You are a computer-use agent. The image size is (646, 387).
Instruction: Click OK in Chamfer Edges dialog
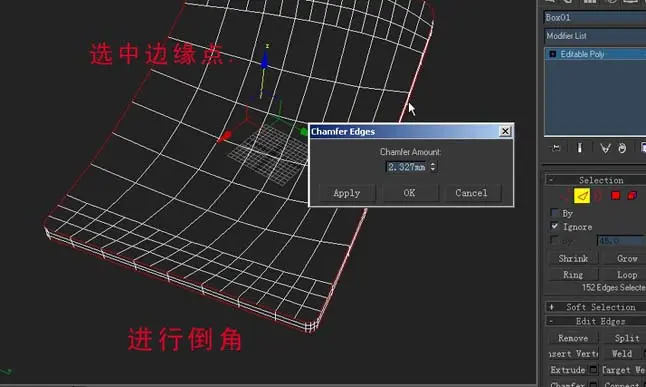pos(410,193)
